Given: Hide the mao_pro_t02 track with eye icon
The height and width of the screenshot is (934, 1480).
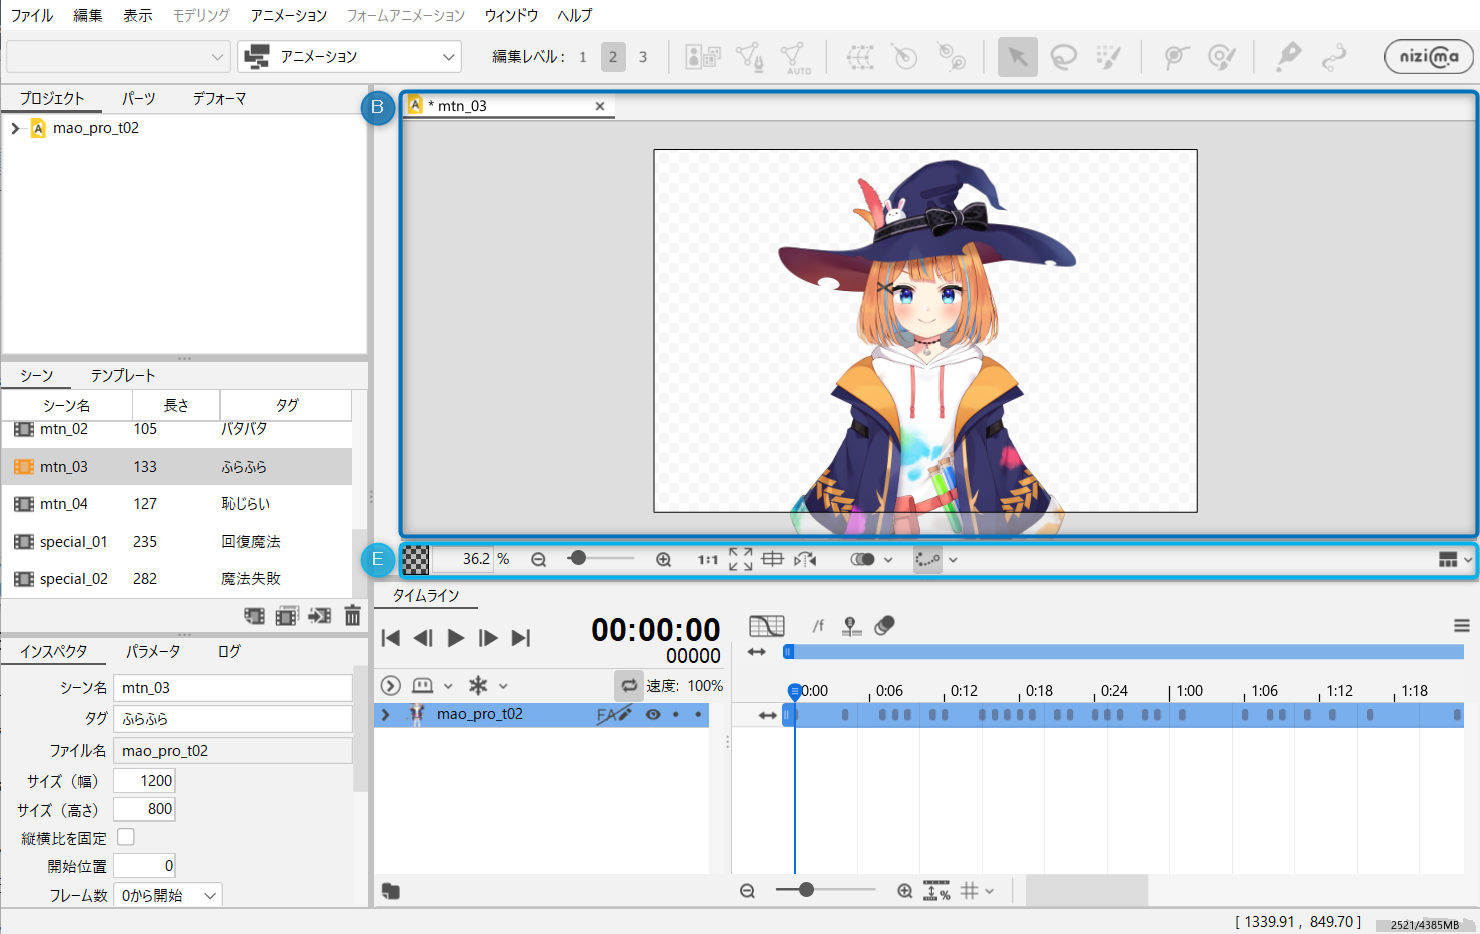Looking at the screenshot, I should 653,714.
